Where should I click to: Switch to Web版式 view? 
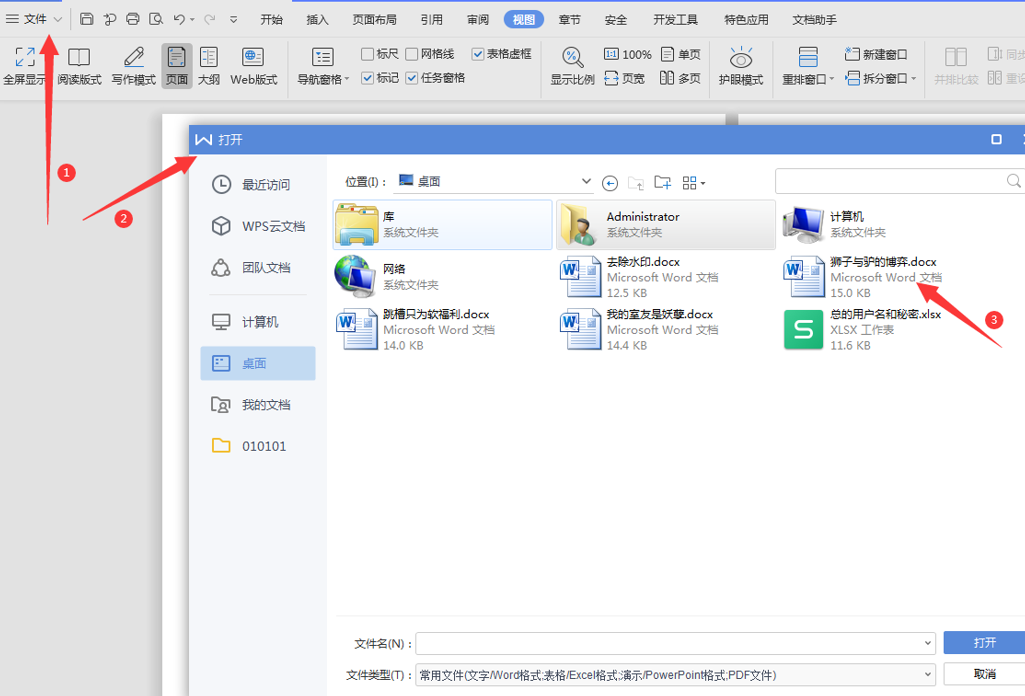tap(254, 66)
